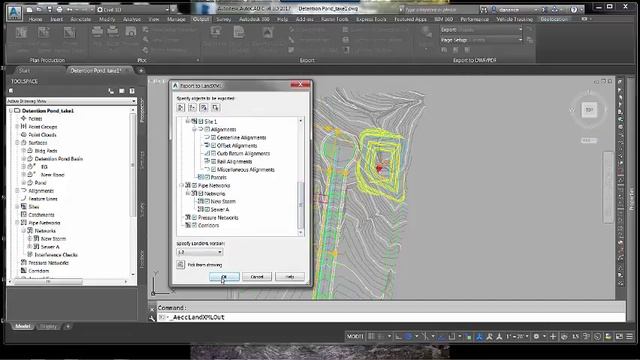Expand Sites node in Toolspace tree
The image size is (640, 360).
(18, 207)
